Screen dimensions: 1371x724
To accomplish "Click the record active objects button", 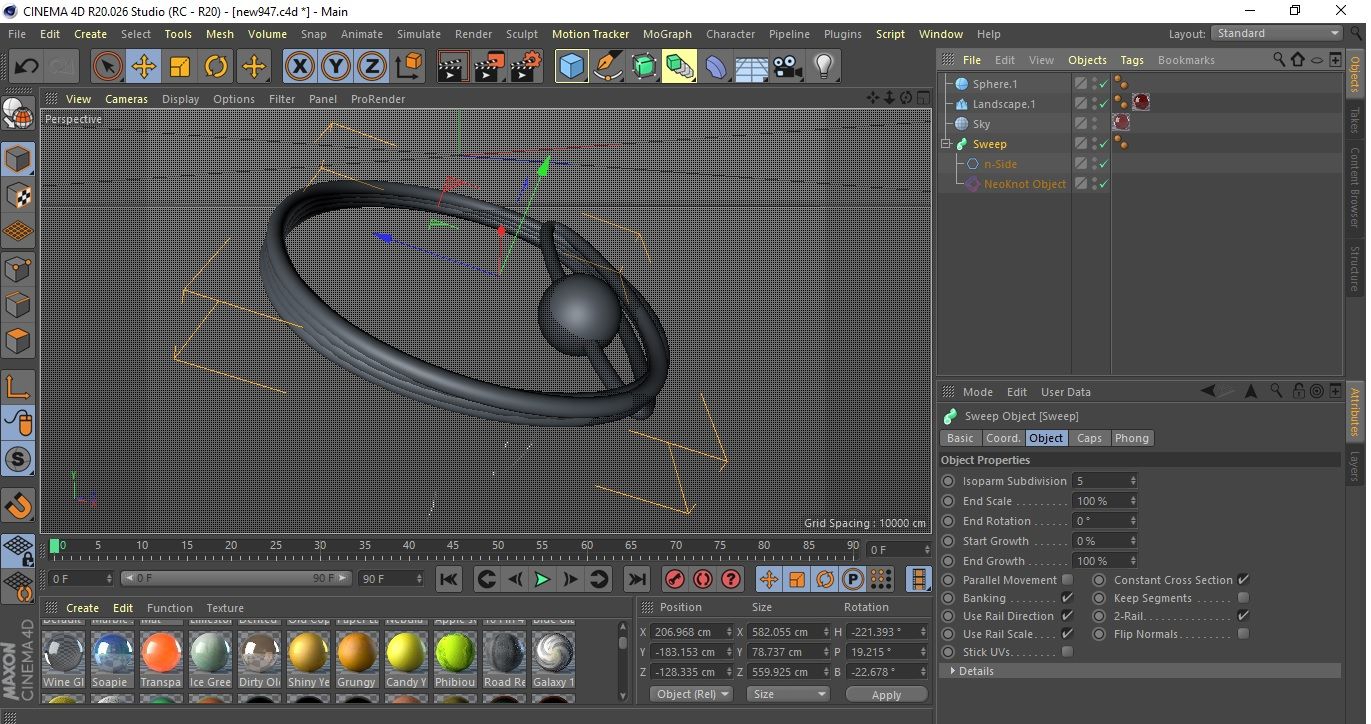I will 675,579.
